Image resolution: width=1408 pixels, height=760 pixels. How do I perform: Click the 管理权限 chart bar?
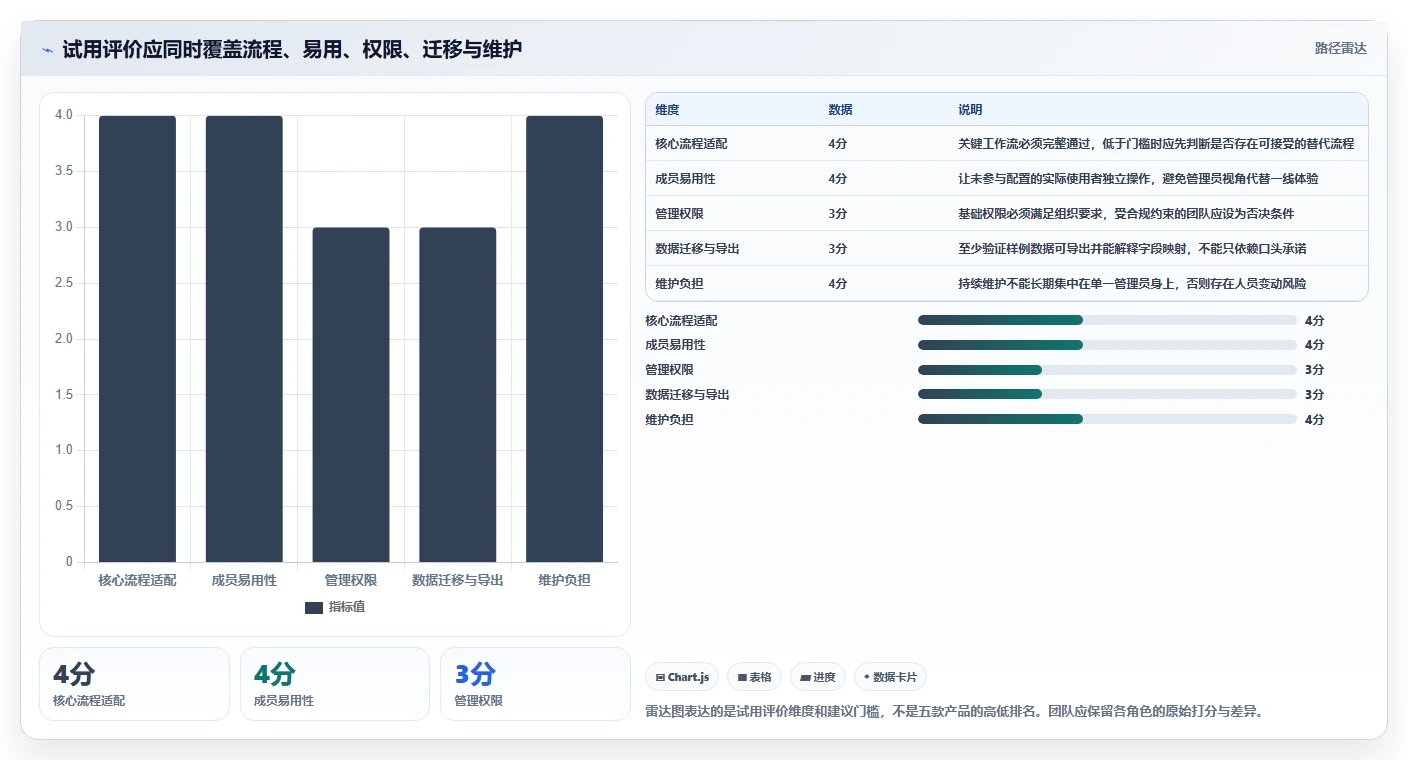[351, 395]
